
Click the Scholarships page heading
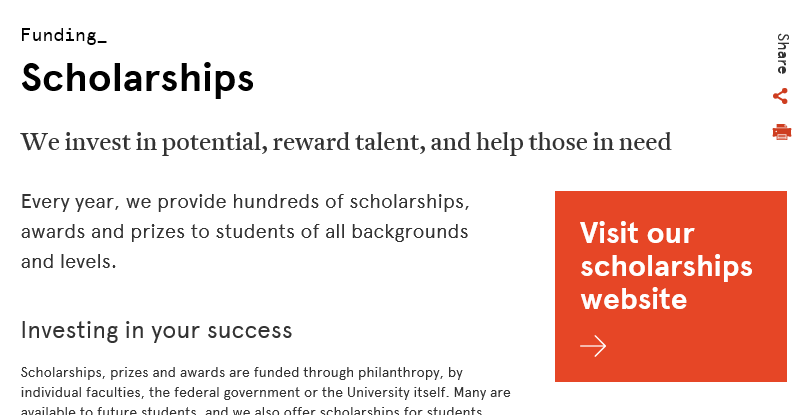[x=137, y=78]
